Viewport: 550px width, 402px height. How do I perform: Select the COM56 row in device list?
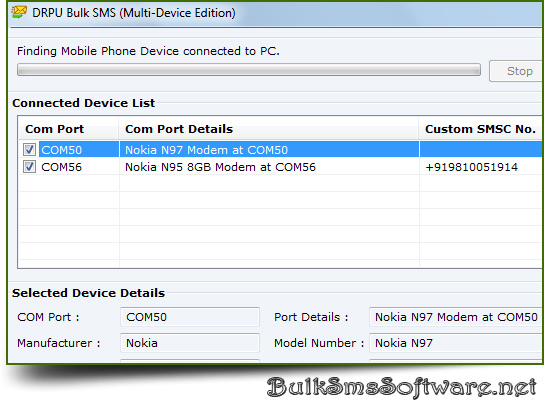pos(281,167)
